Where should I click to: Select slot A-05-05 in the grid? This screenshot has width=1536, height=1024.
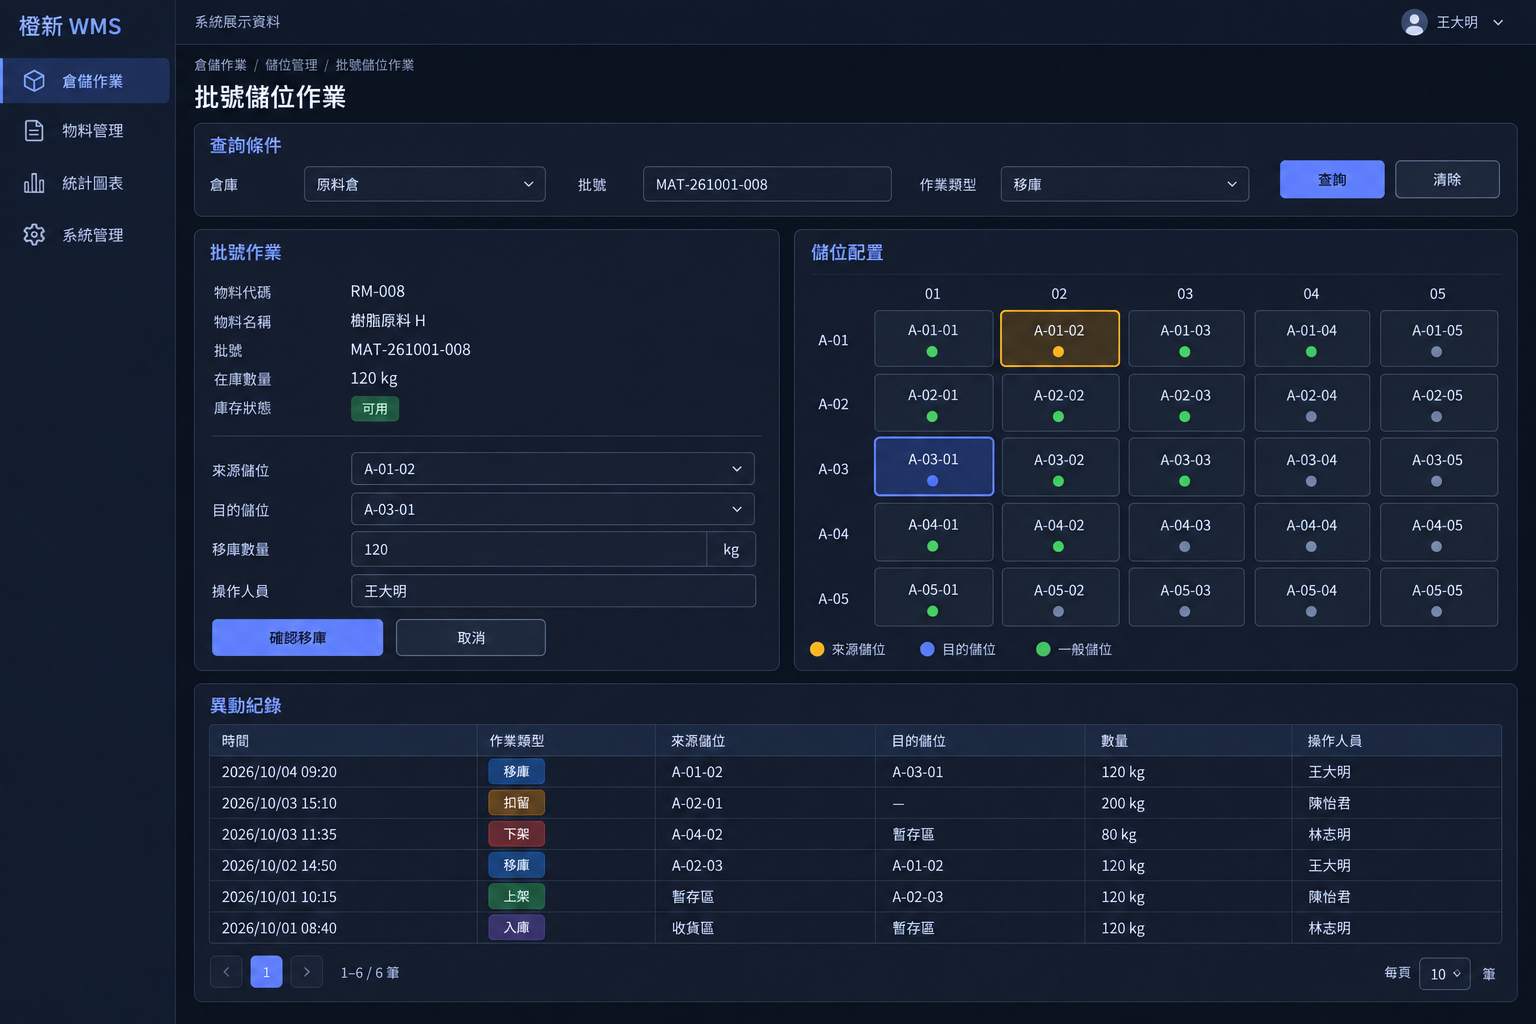point(1438,597)
